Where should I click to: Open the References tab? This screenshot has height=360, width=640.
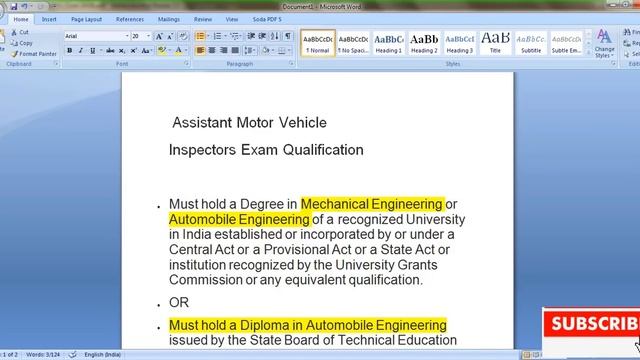click(x=130, y=19)
